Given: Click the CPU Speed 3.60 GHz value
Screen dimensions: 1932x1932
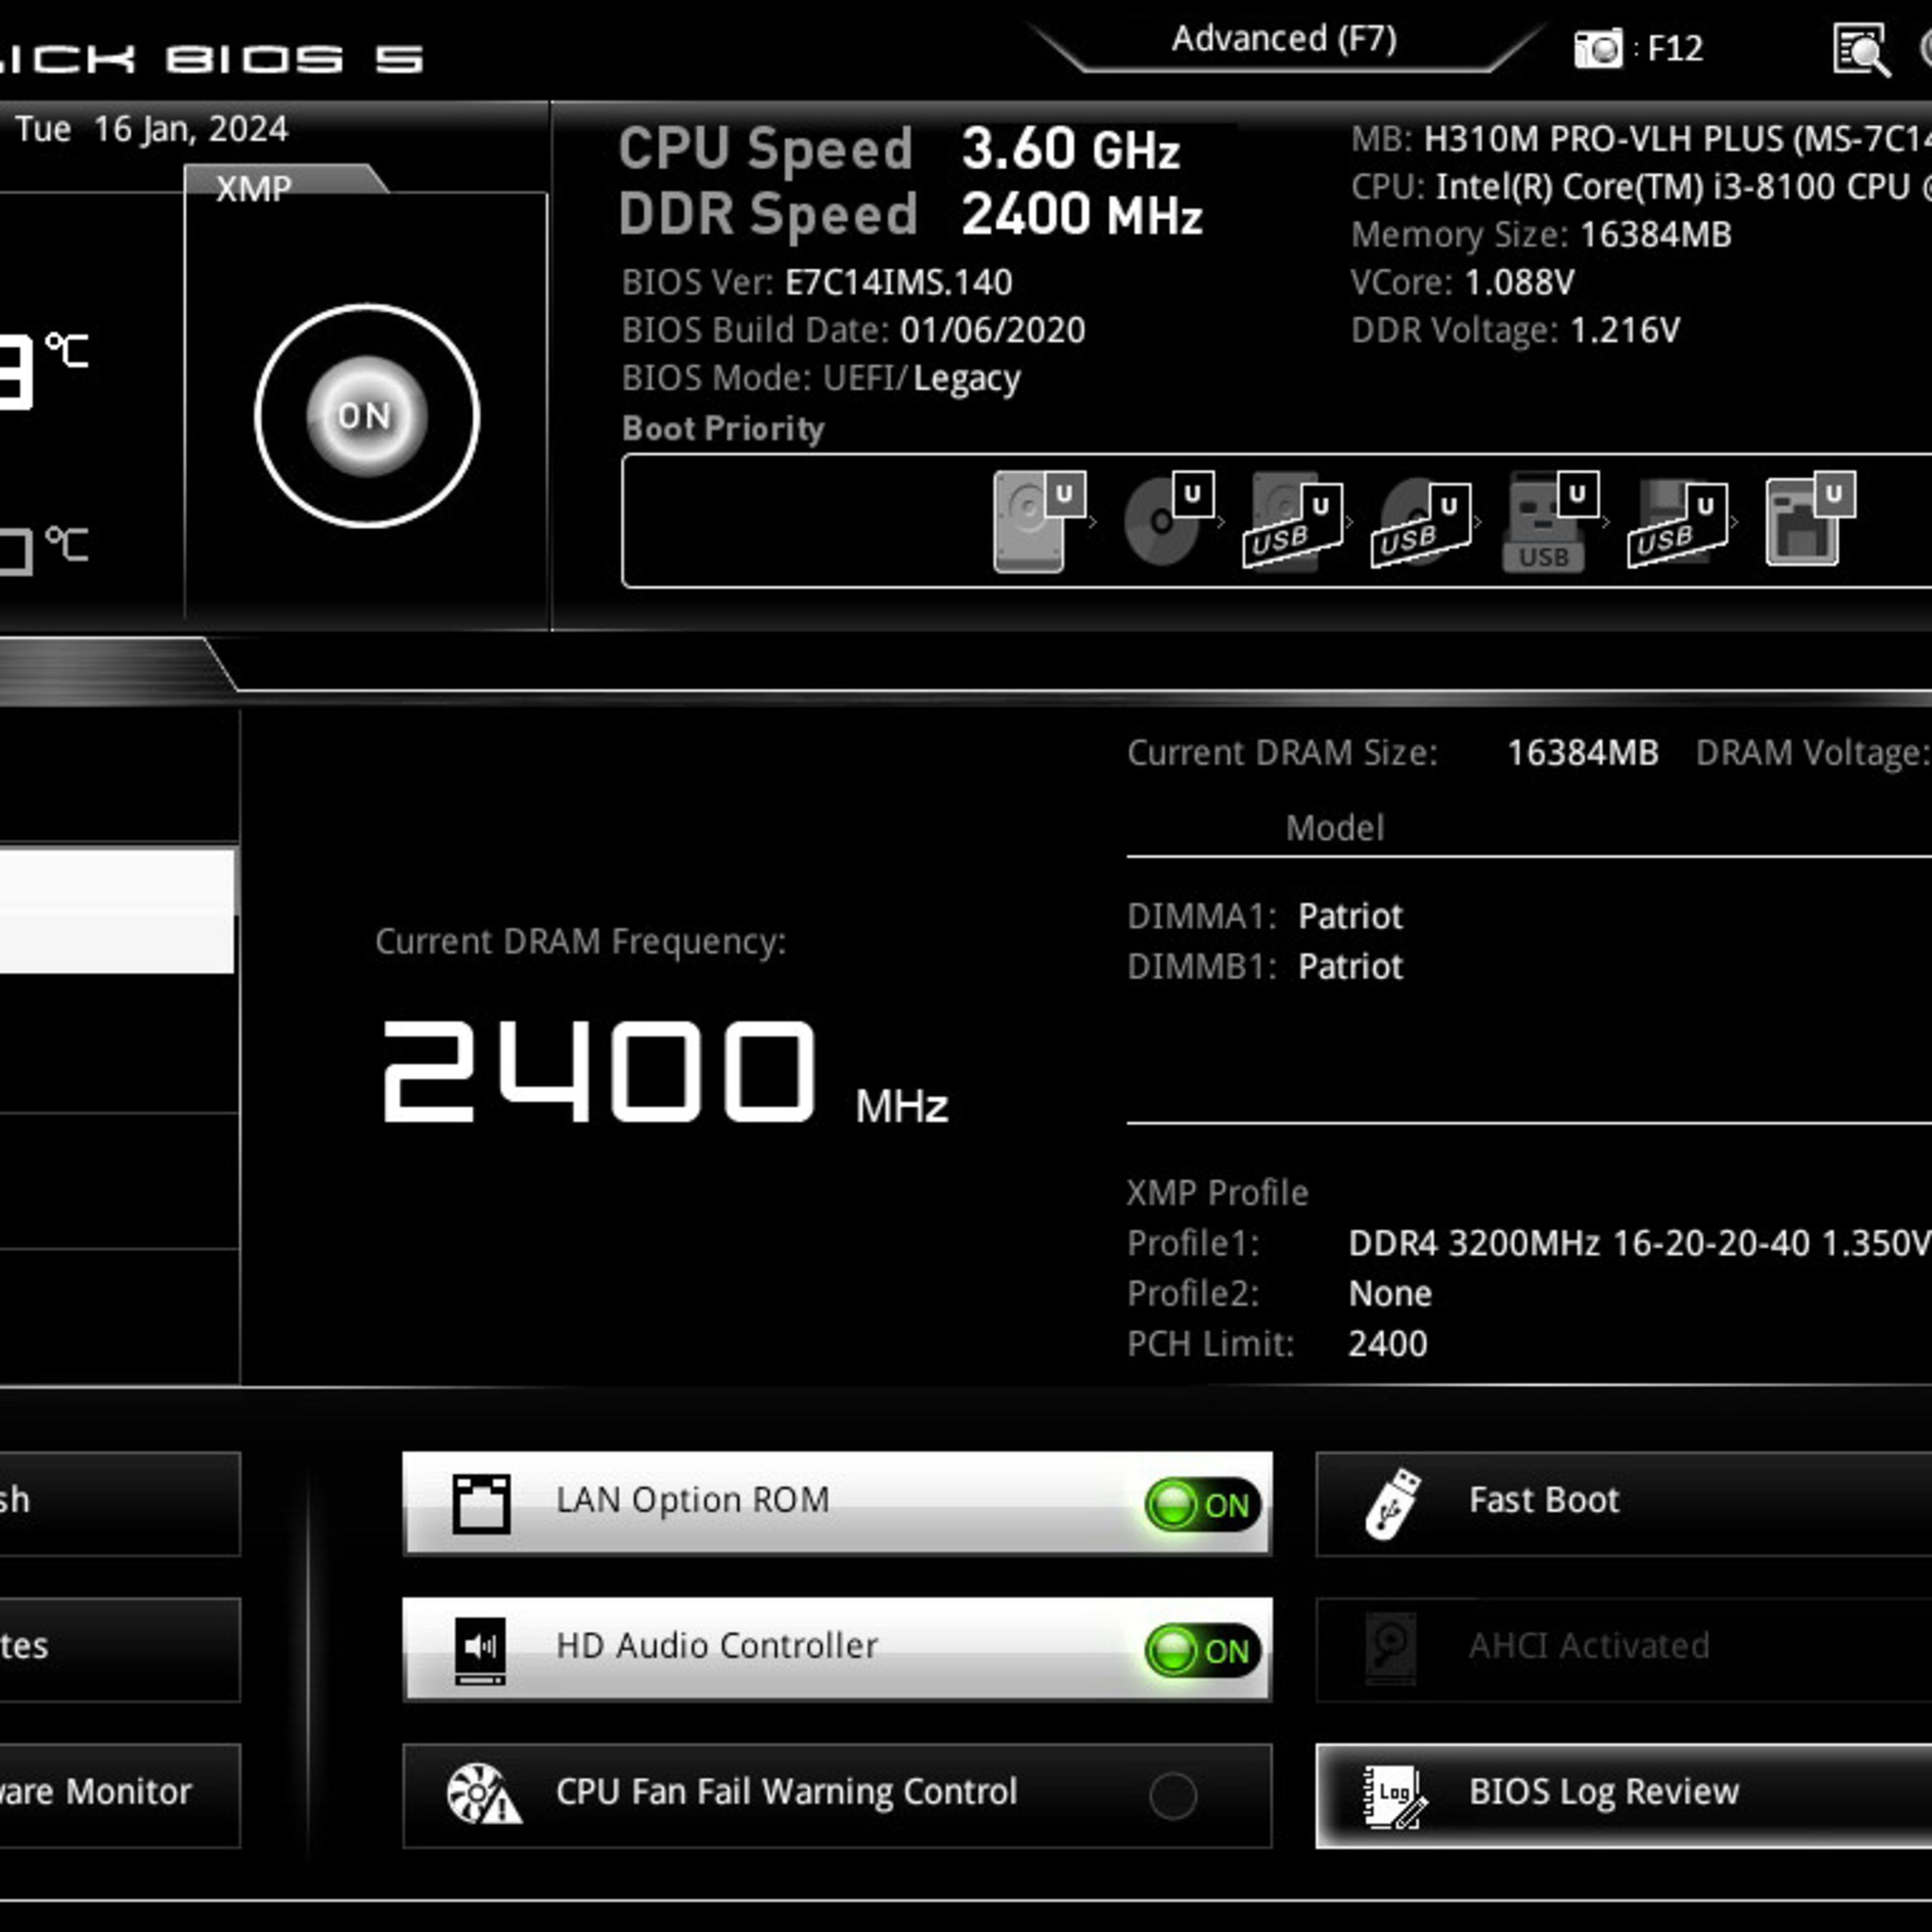Looking at the screenshot, I should [x=1070, y=150].
